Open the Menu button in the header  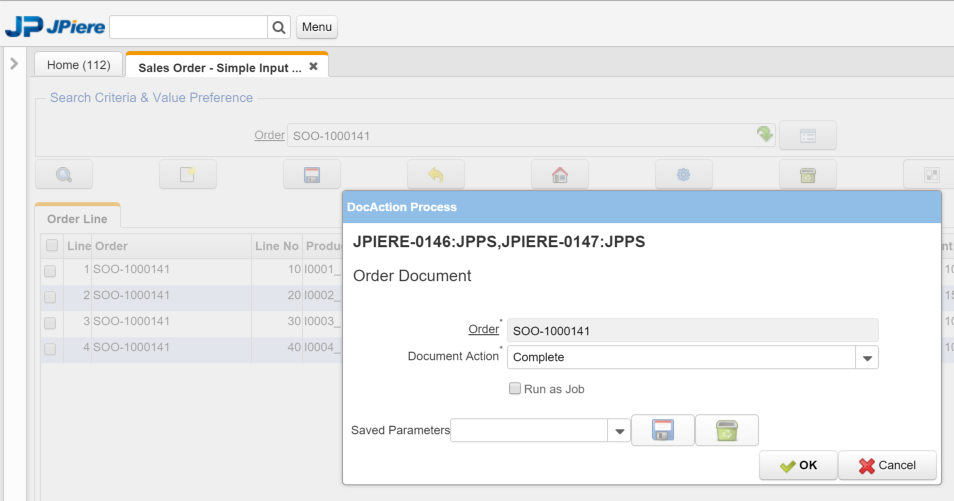pos(317,27)
